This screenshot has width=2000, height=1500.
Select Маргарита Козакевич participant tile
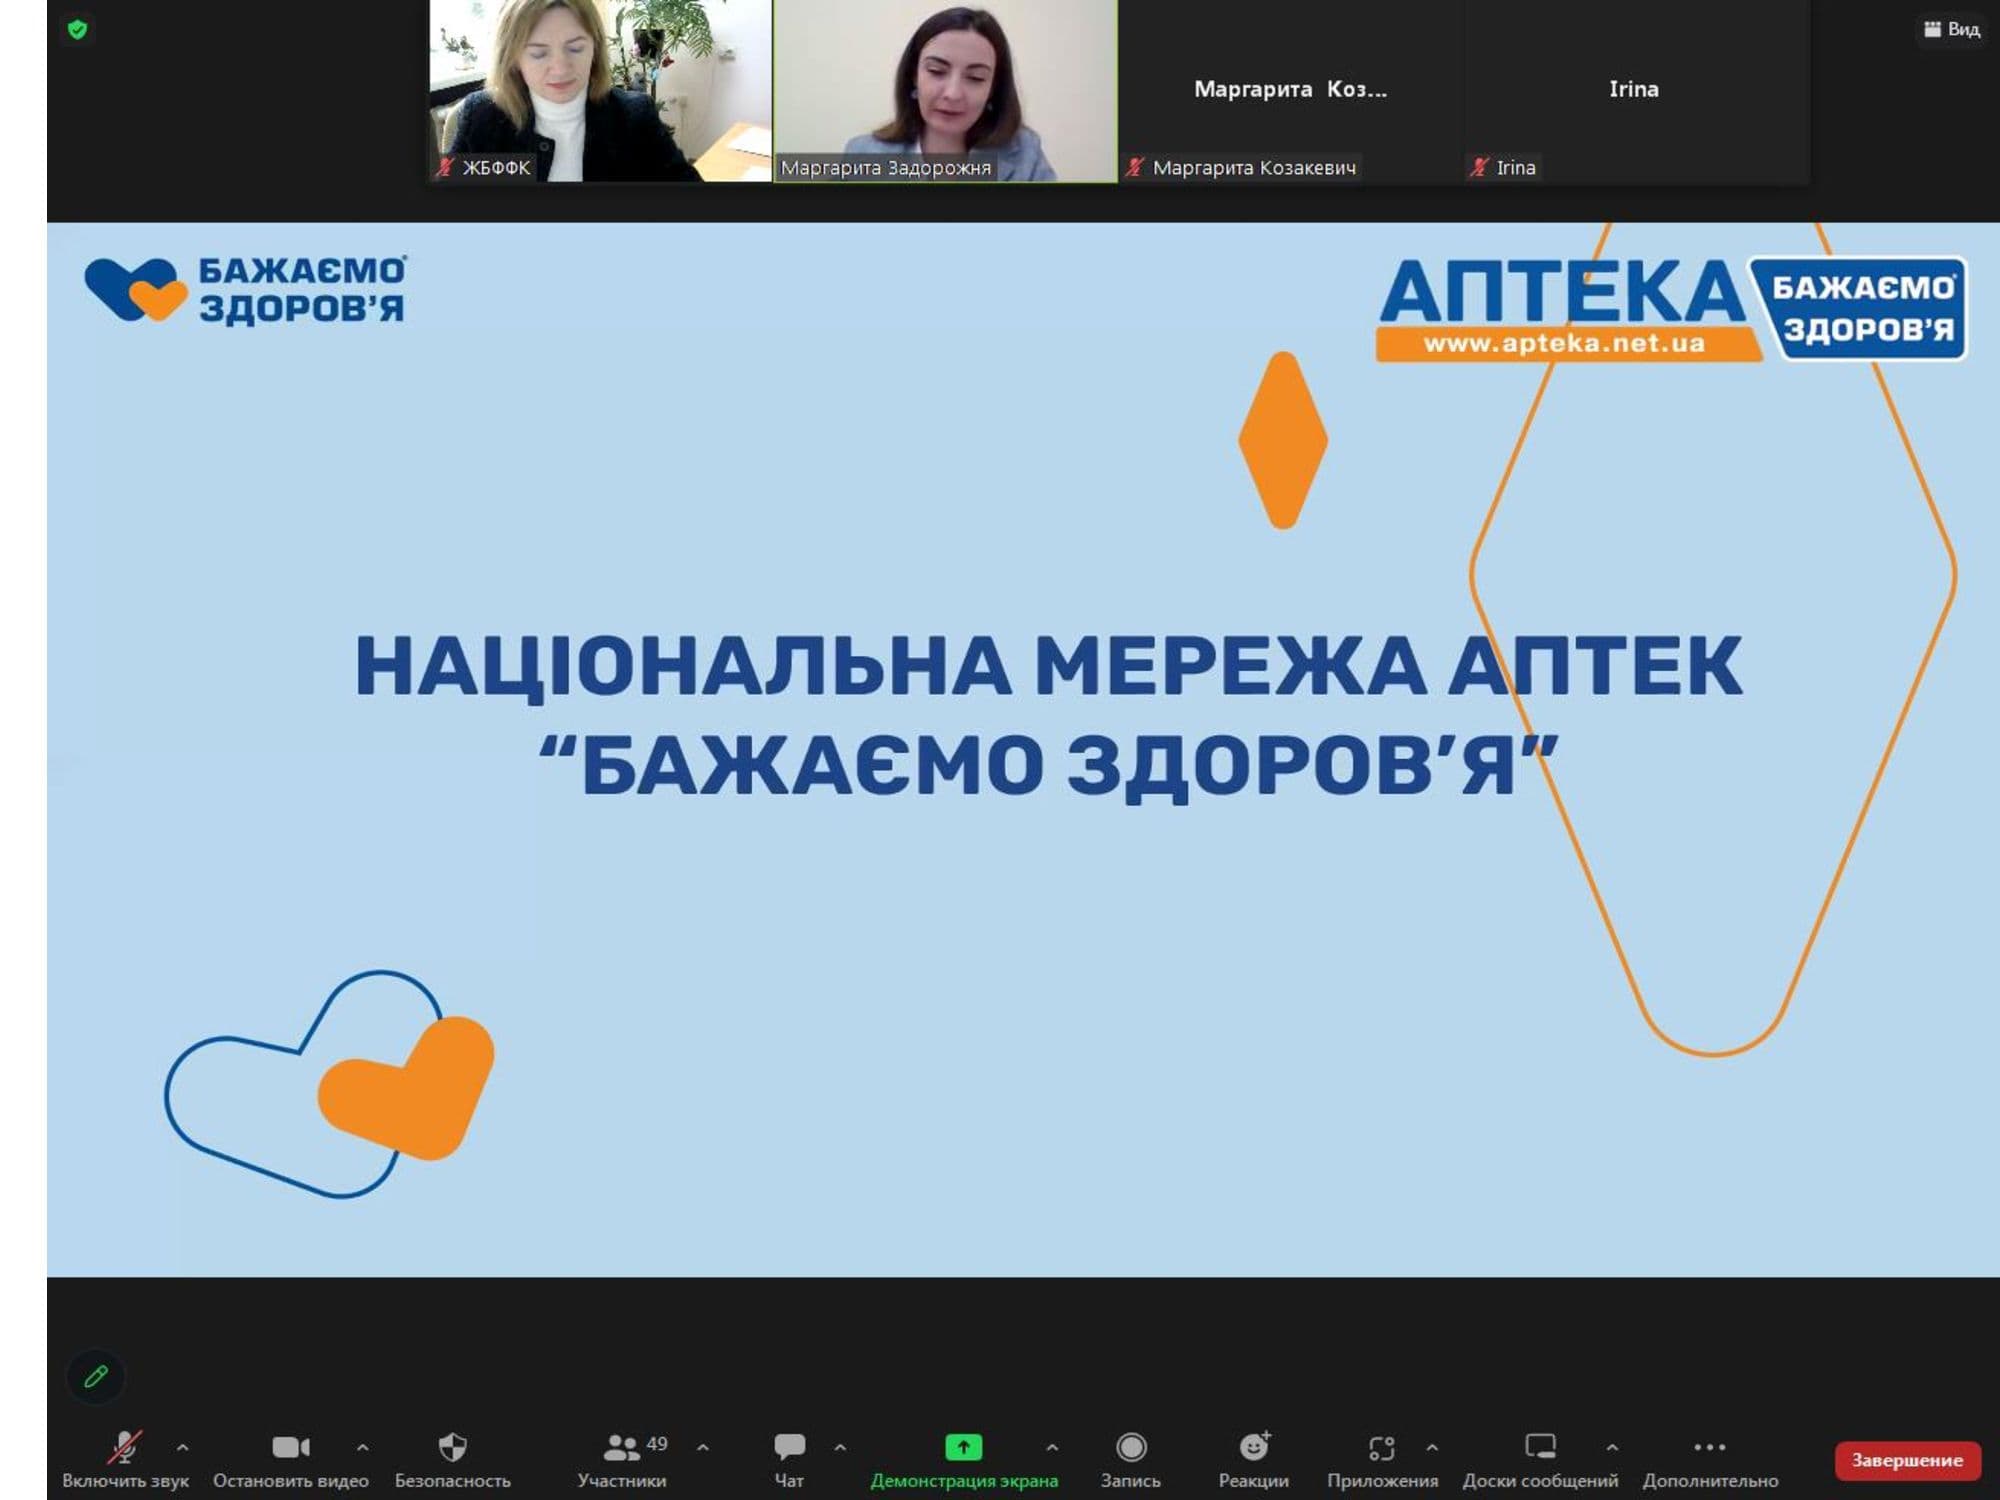[1291, 90]
